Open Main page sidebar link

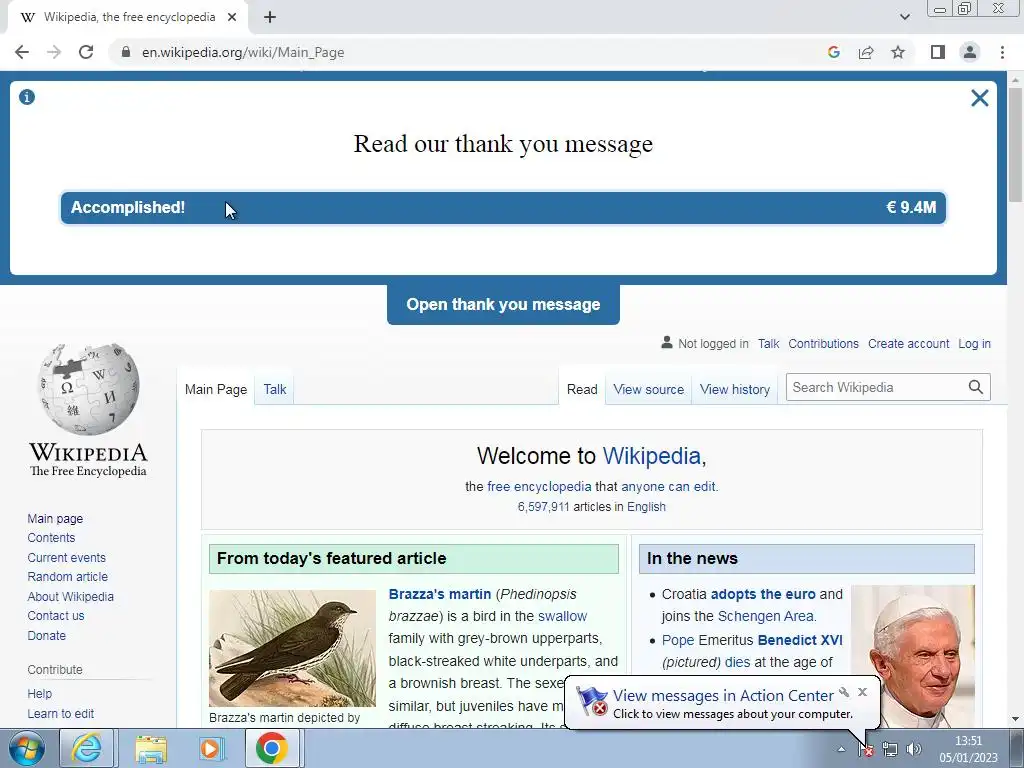click(x=55, y=519)
